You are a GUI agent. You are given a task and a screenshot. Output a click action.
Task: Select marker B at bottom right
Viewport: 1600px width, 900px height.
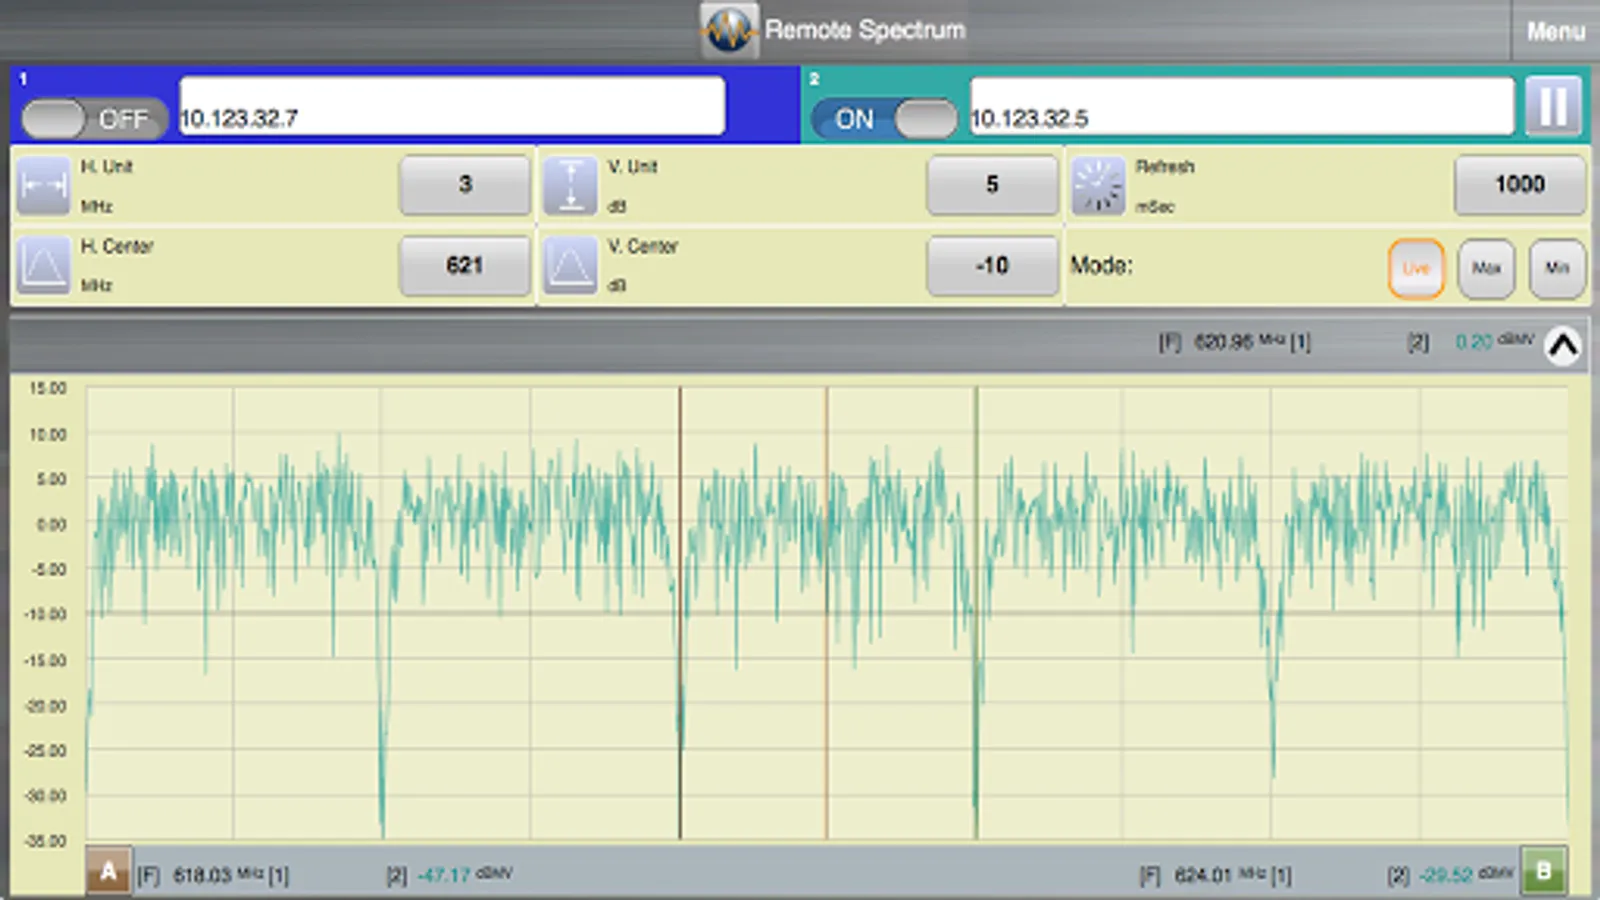[1543, 871]
